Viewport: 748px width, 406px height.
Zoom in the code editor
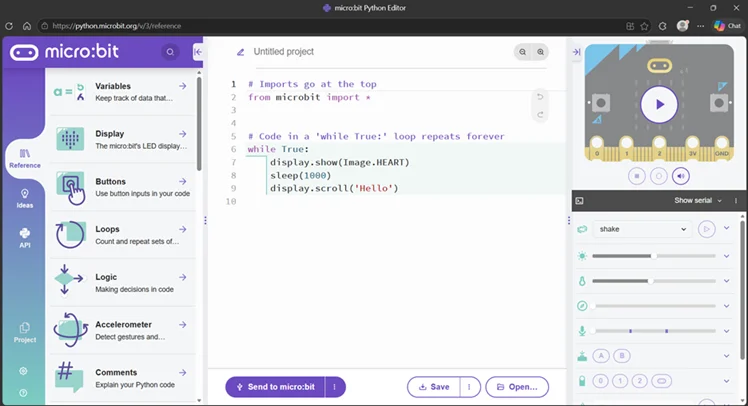(x=540, y=52)
